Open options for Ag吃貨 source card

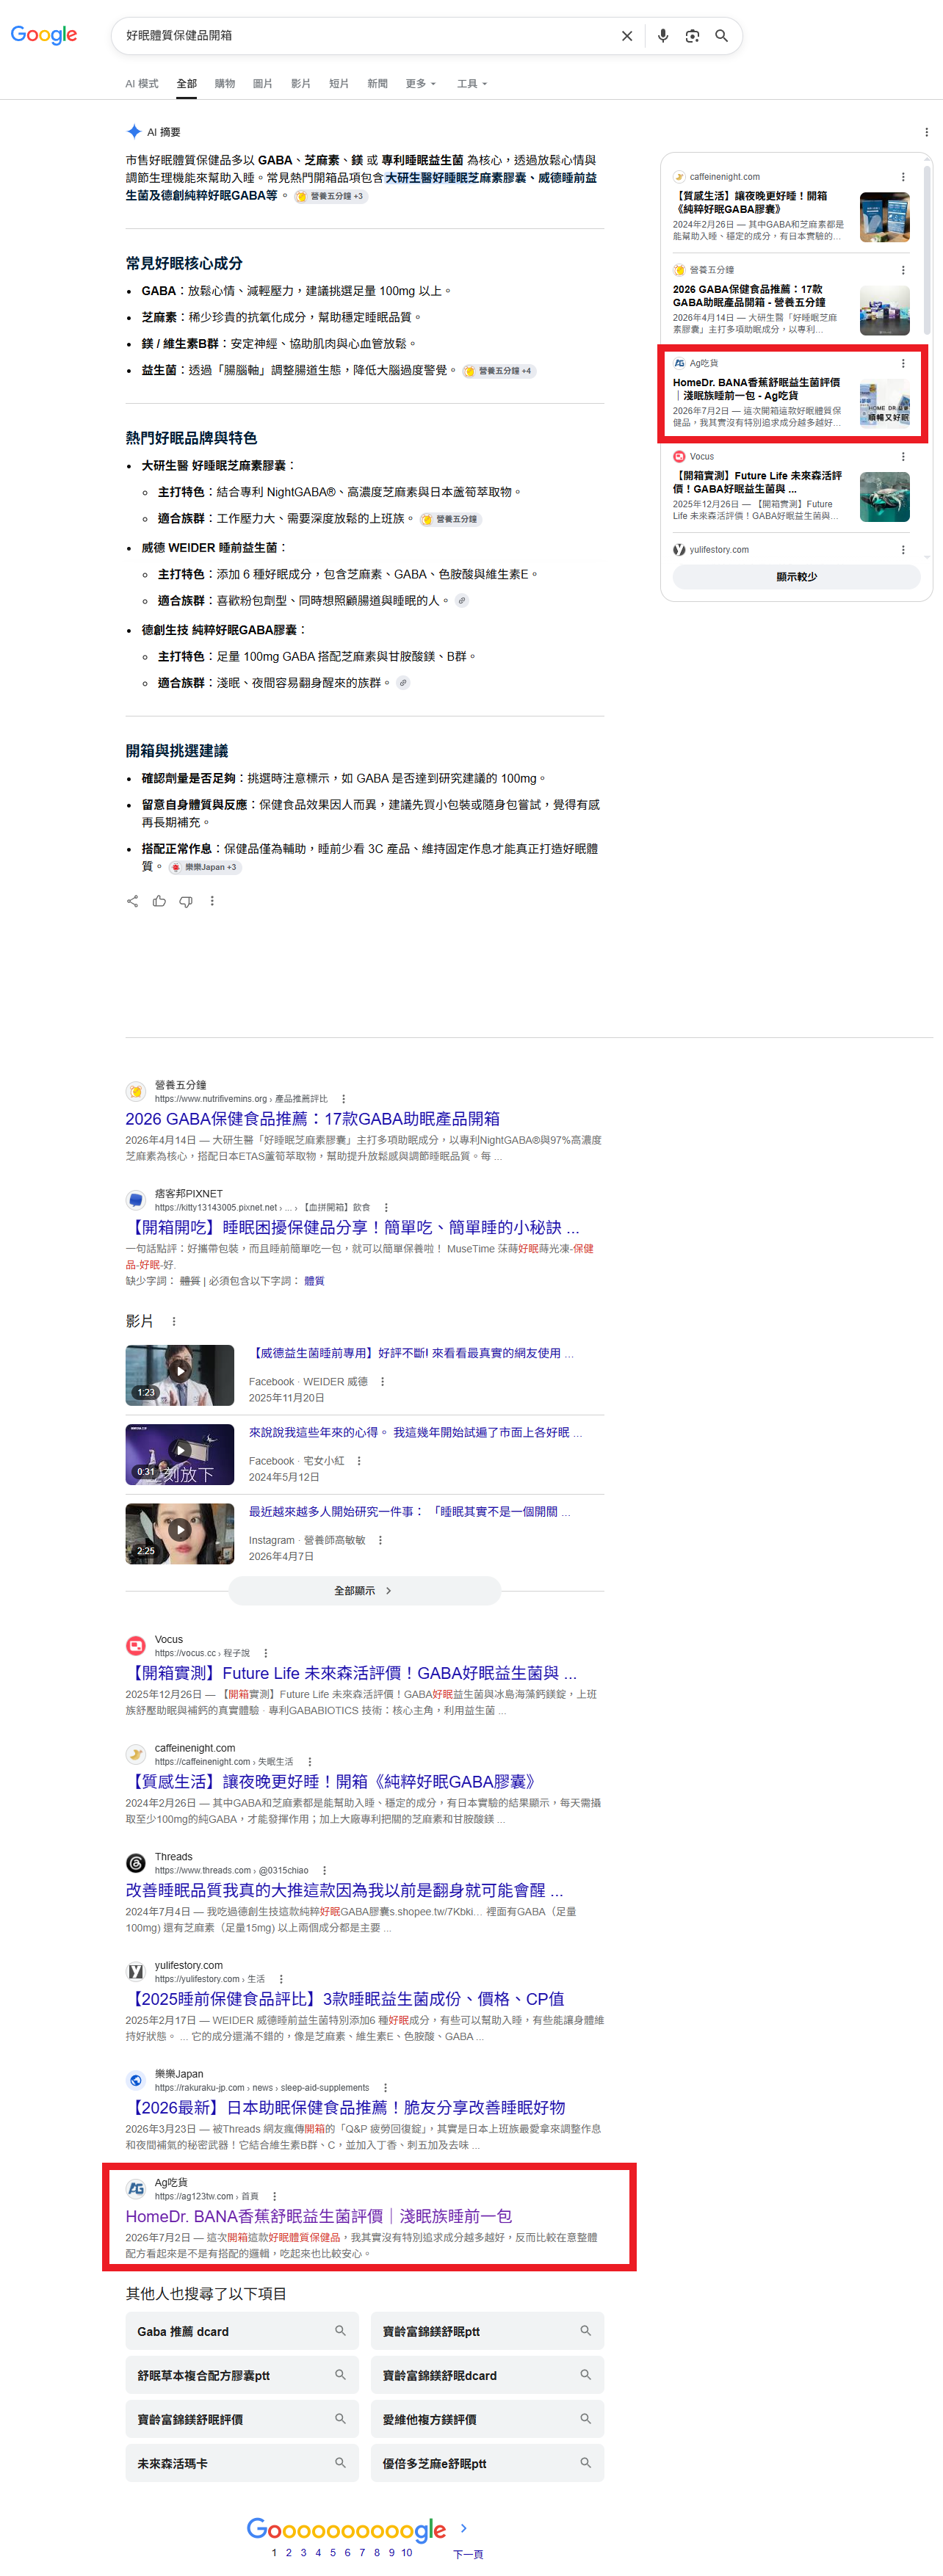click(903, 363)
